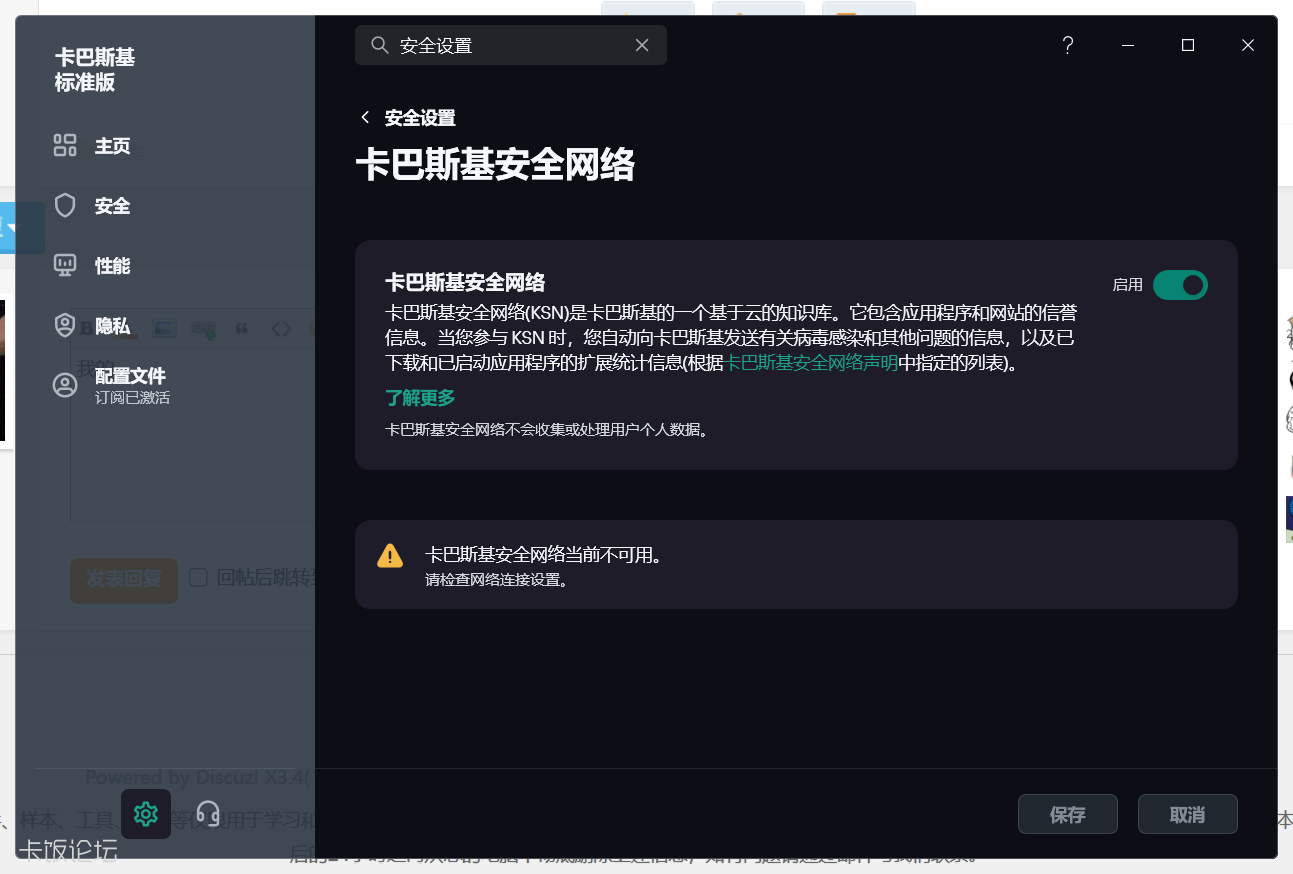Click the Performance monitor icon
Image resolution: width=1293 pixels, height=874 pixels.
click(65, 266)
